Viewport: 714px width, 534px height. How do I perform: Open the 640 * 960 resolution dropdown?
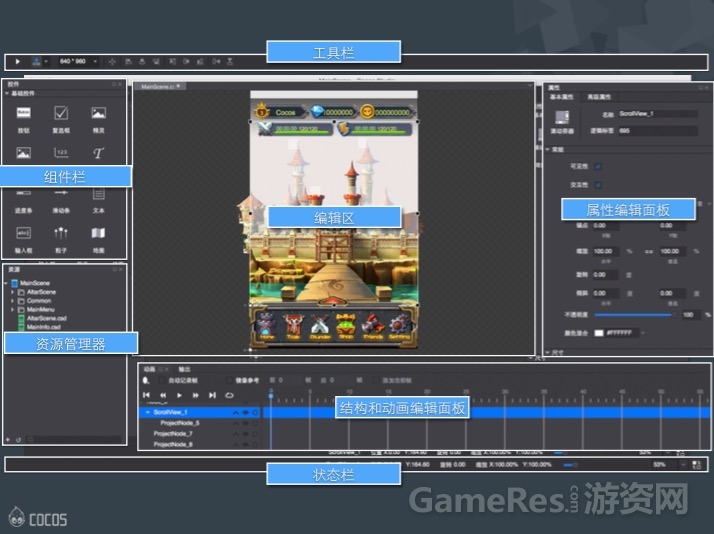[x=95, y=61]
